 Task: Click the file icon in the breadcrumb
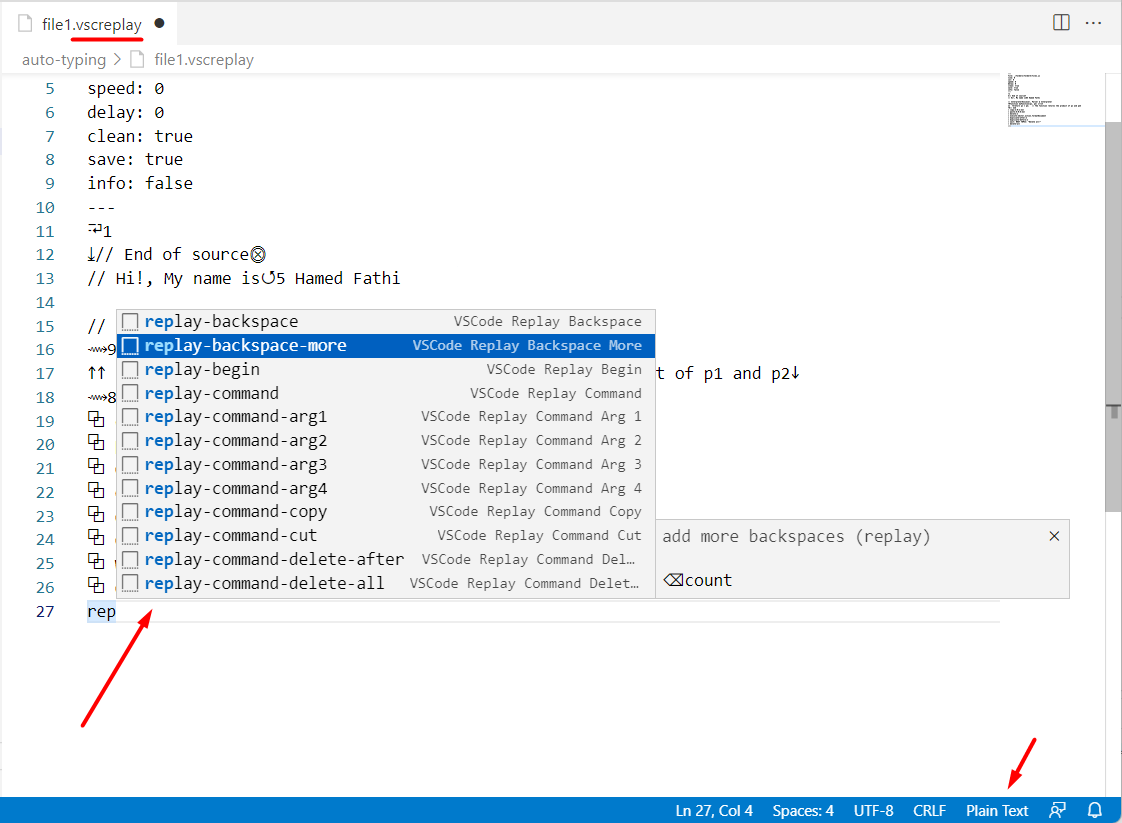pyautogui.click(x=137, y=59)
